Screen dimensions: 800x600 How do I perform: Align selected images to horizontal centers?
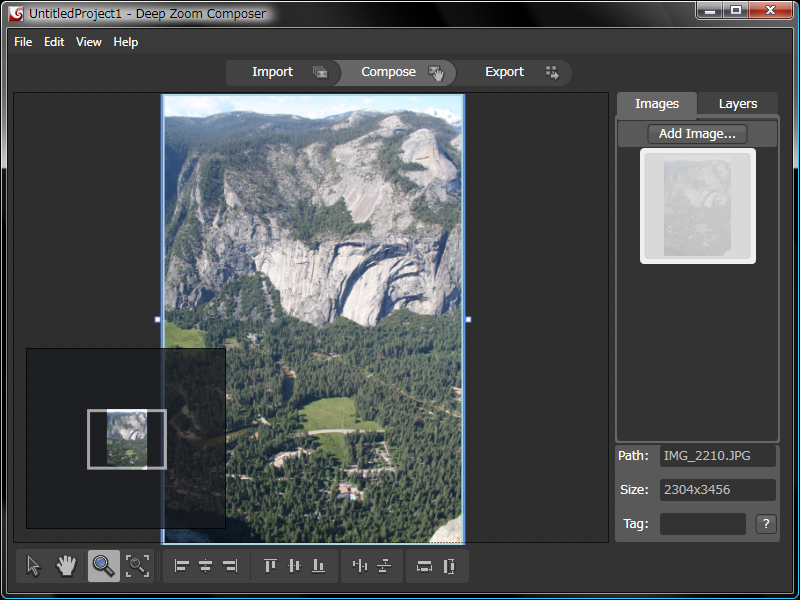pyautogui.click(x=206, y=566)
